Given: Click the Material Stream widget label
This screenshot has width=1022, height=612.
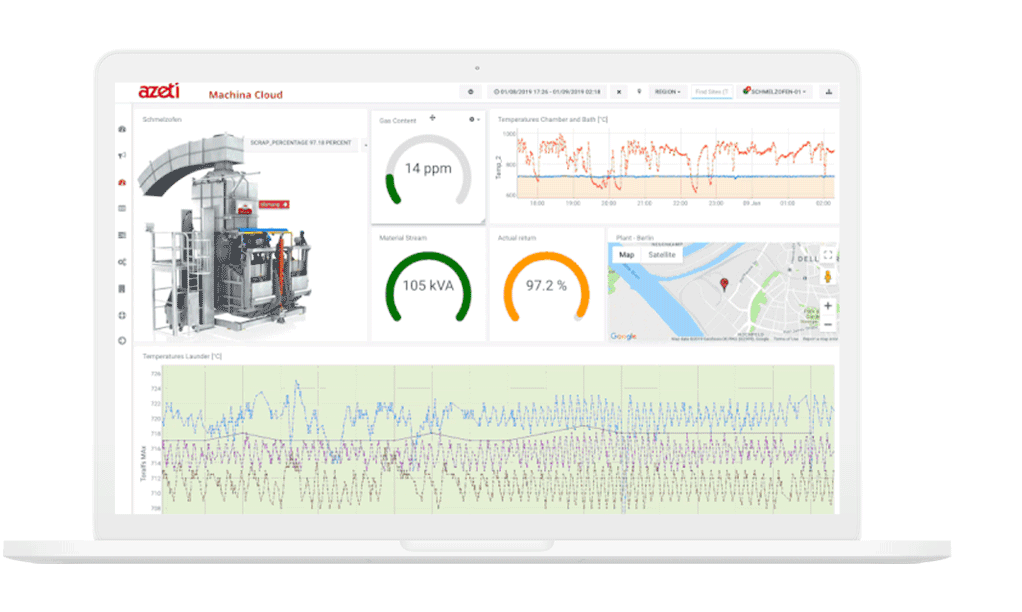Looking at the screenshot, I should 403,238.
